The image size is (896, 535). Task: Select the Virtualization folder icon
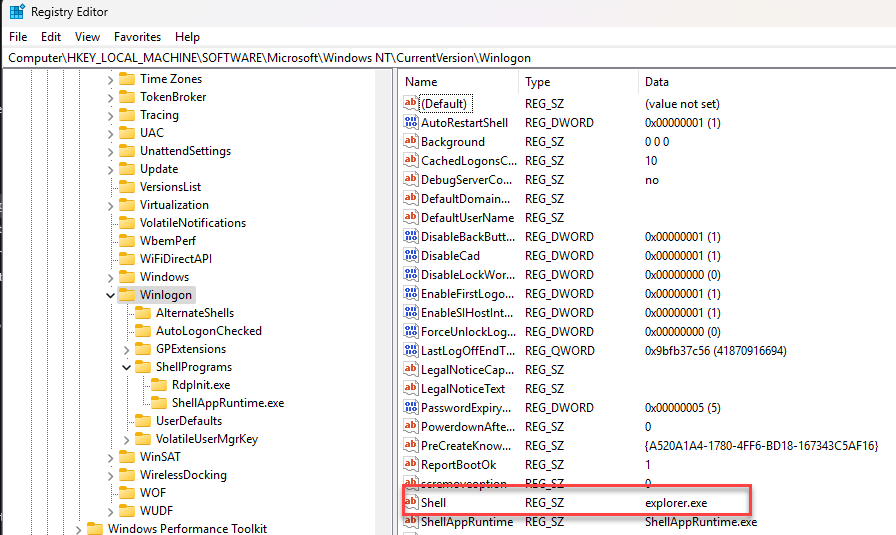point(127,205)
